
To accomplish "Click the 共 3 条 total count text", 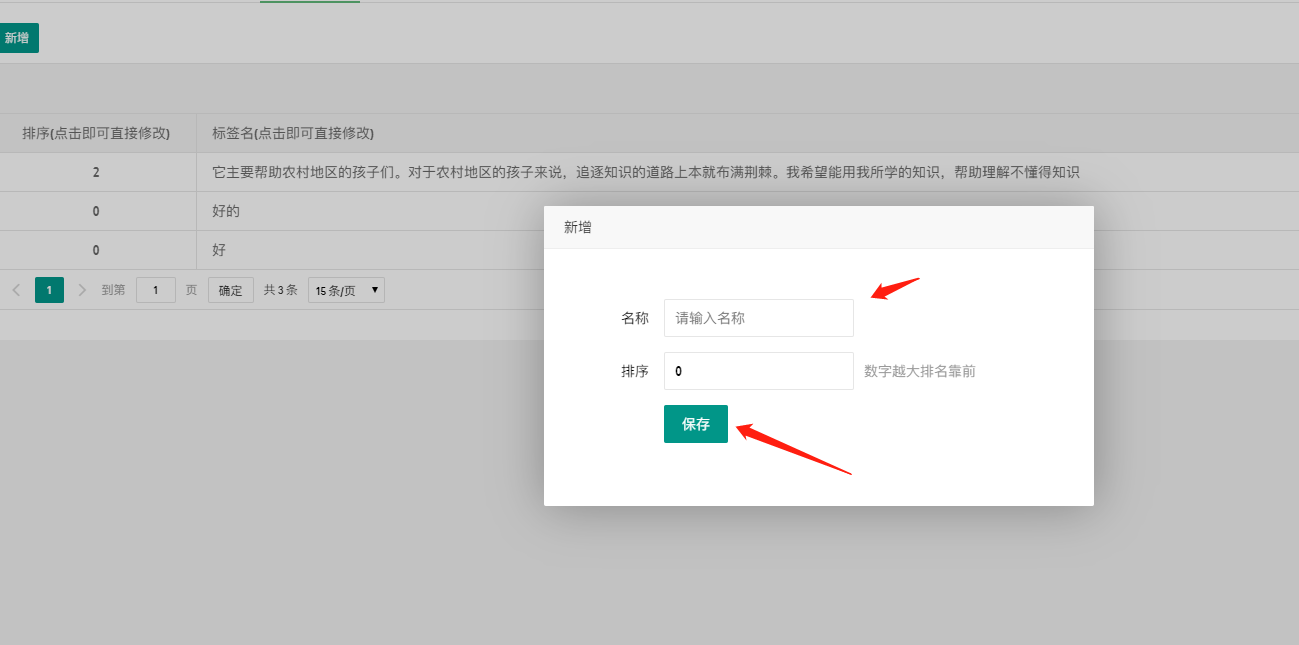I will coord(281,290).
